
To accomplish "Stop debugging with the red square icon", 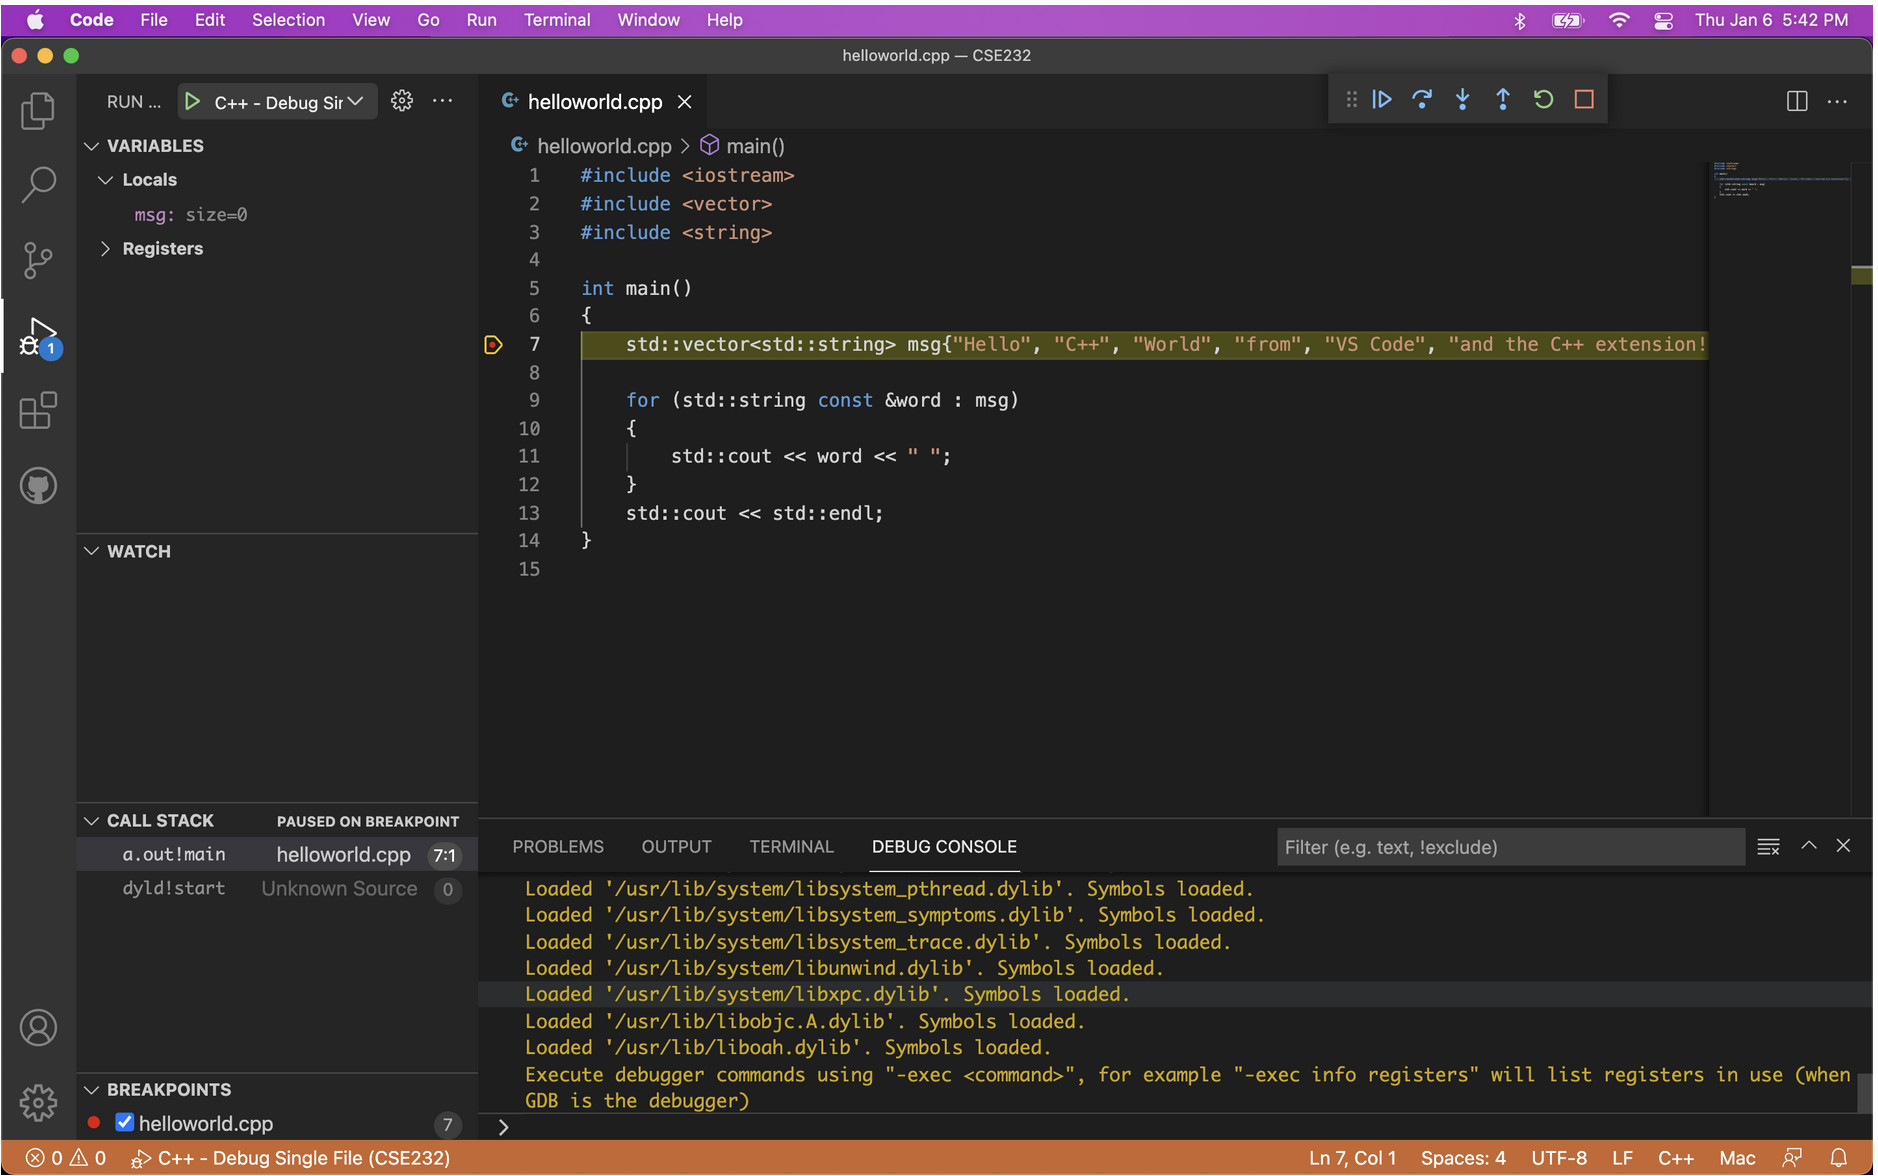I will 1583,99.
